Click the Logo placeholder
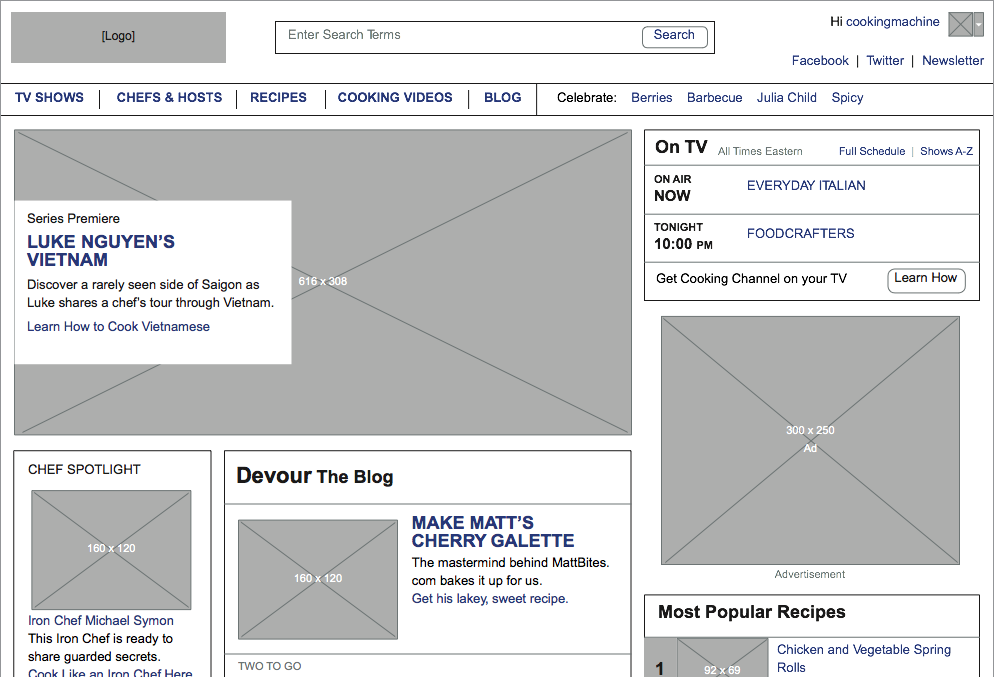 (x=118, y=37)
